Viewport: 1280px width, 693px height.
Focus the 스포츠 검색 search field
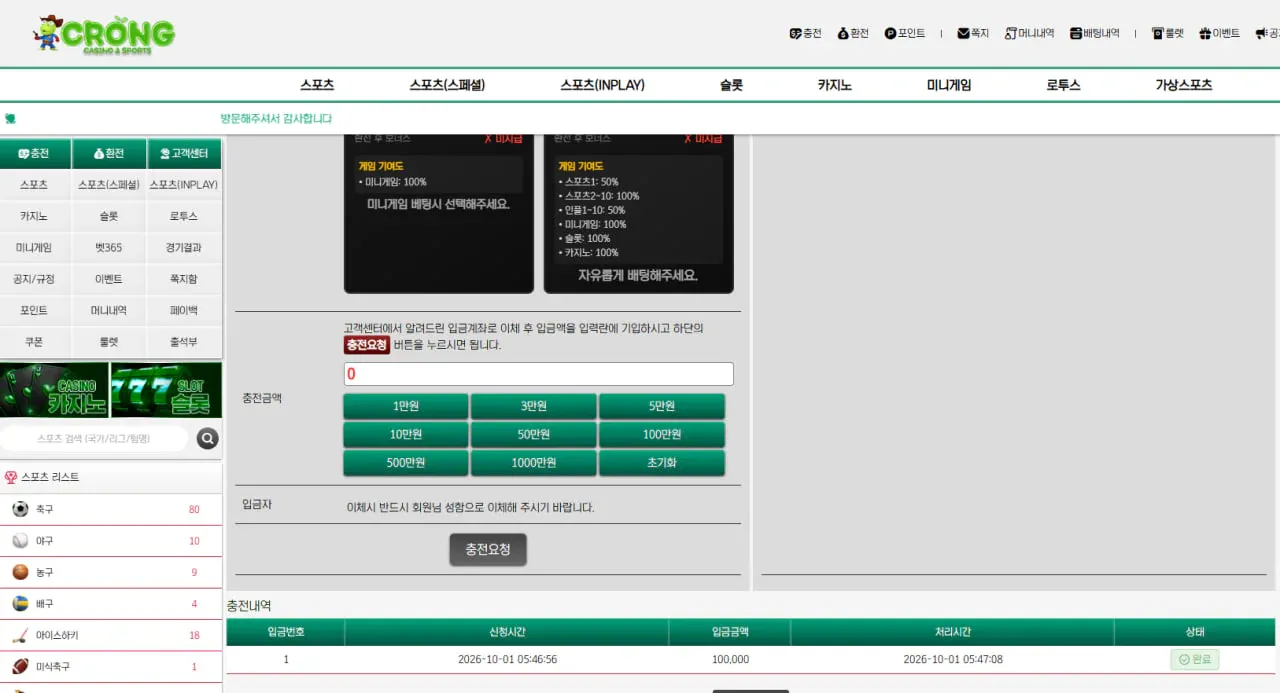tap(94, 438)
